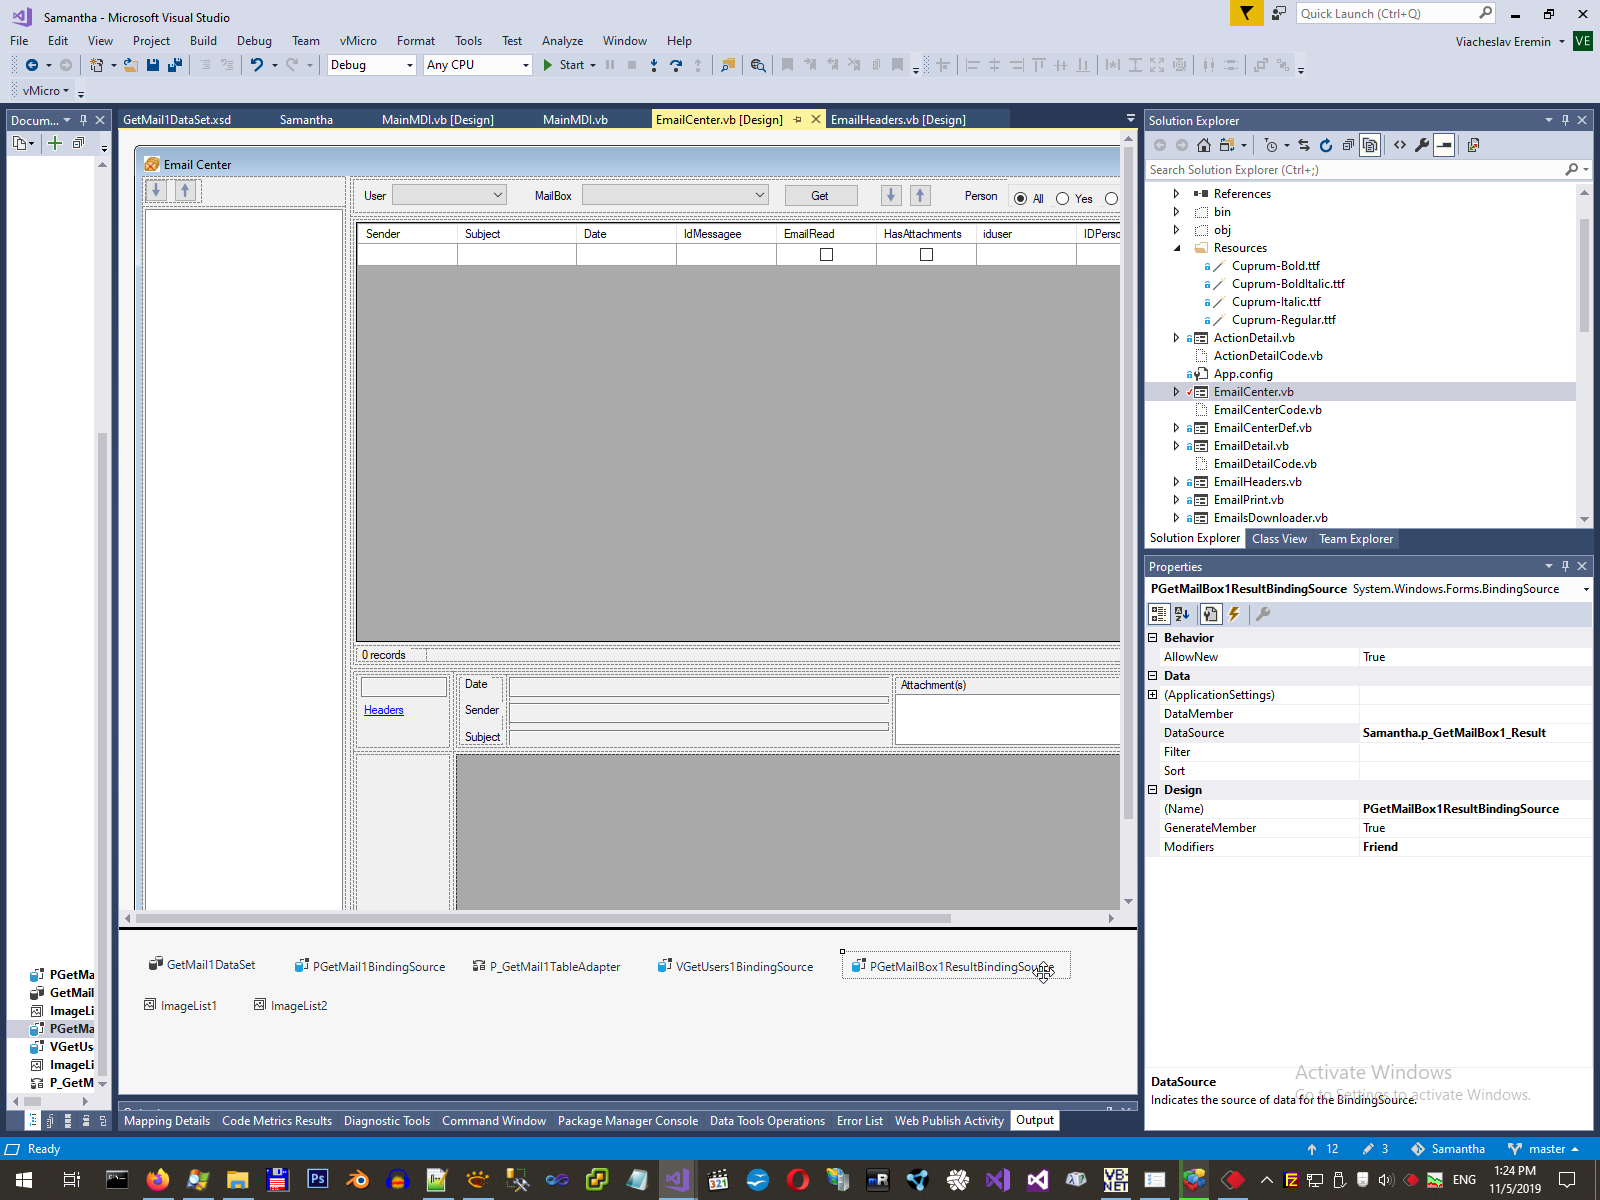
Task: Open the Error List tab
Action: click(860, 1121)
